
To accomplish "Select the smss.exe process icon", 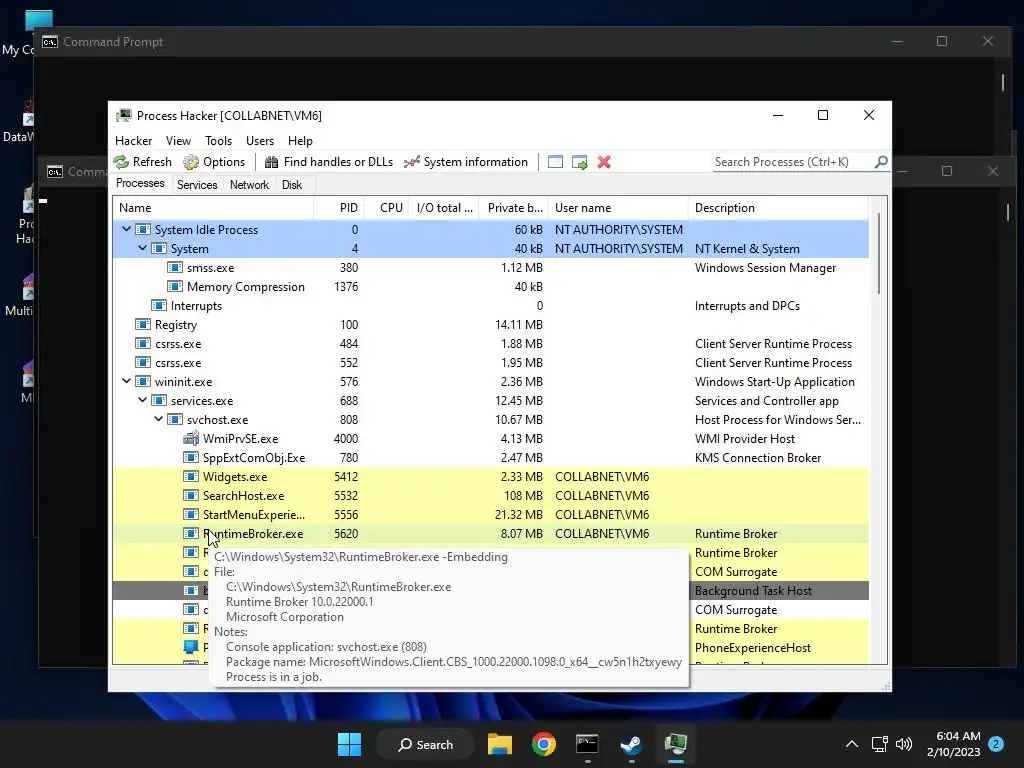I will click(174, 268).
